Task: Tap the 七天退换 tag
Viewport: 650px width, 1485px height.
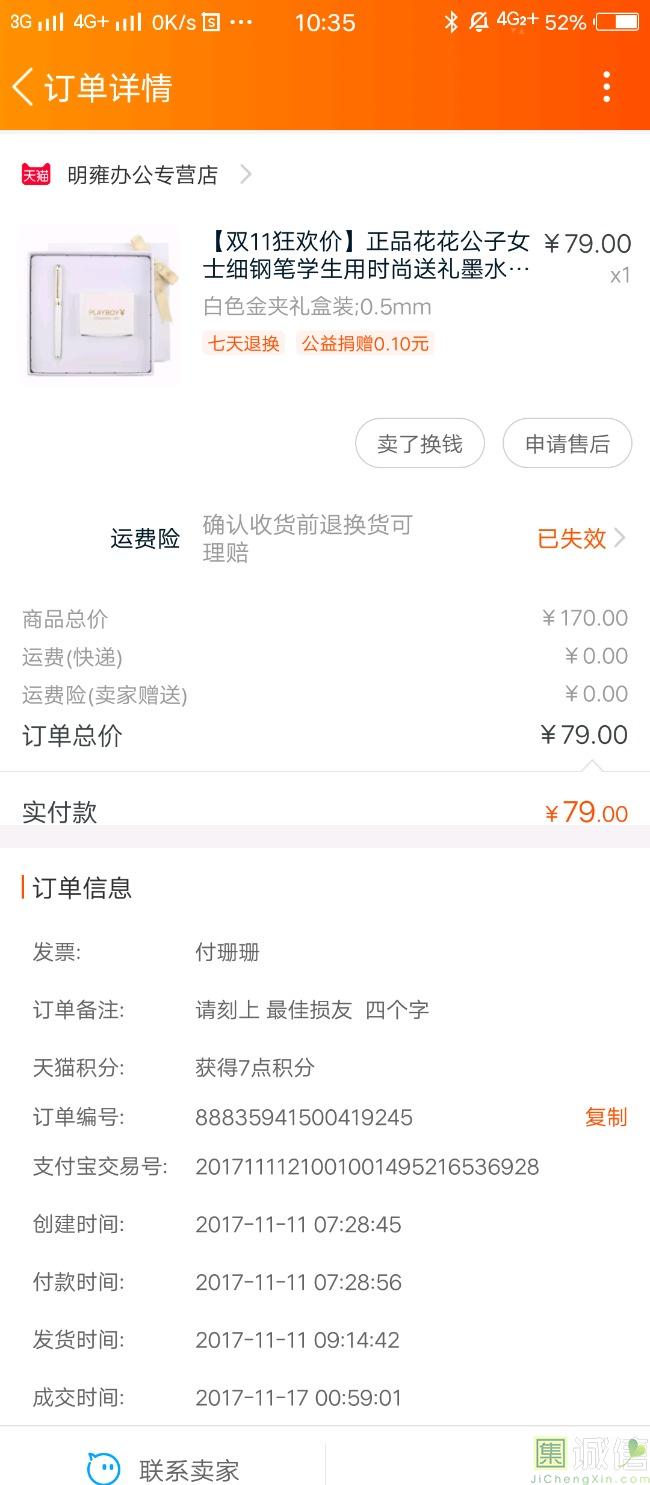Action: pos(244,343)
